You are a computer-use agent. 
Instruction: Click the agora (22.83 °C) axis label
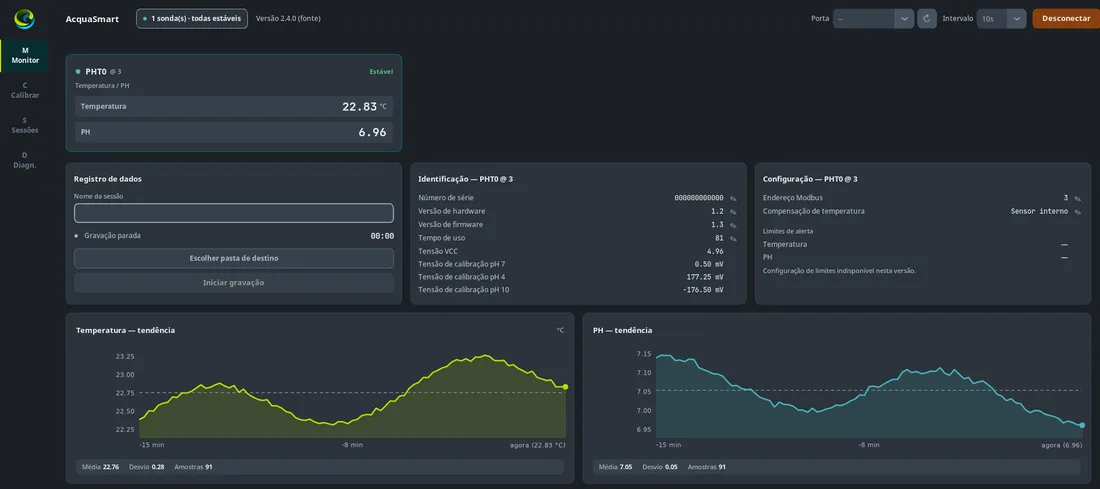coord(537,445)
